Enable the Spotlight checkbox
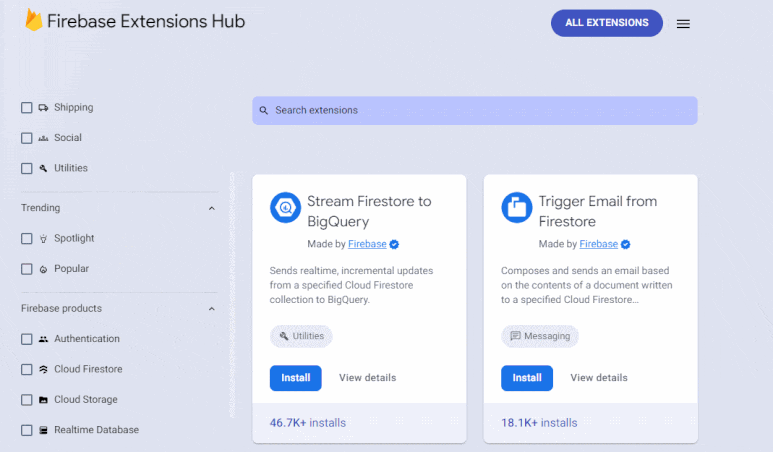Screen dimensions: 773x452 coord(27,239)
